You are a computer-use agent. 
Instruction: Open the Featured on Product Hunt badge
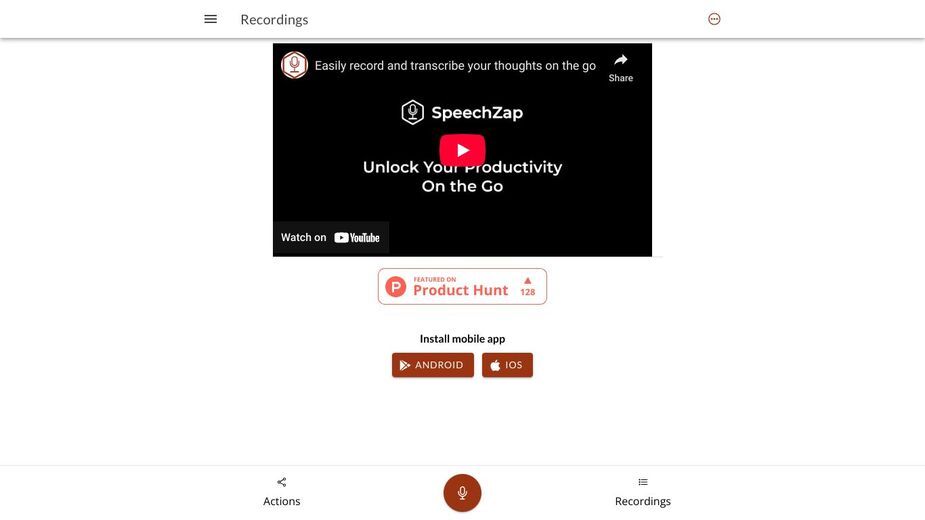click(x=462, y=287)
